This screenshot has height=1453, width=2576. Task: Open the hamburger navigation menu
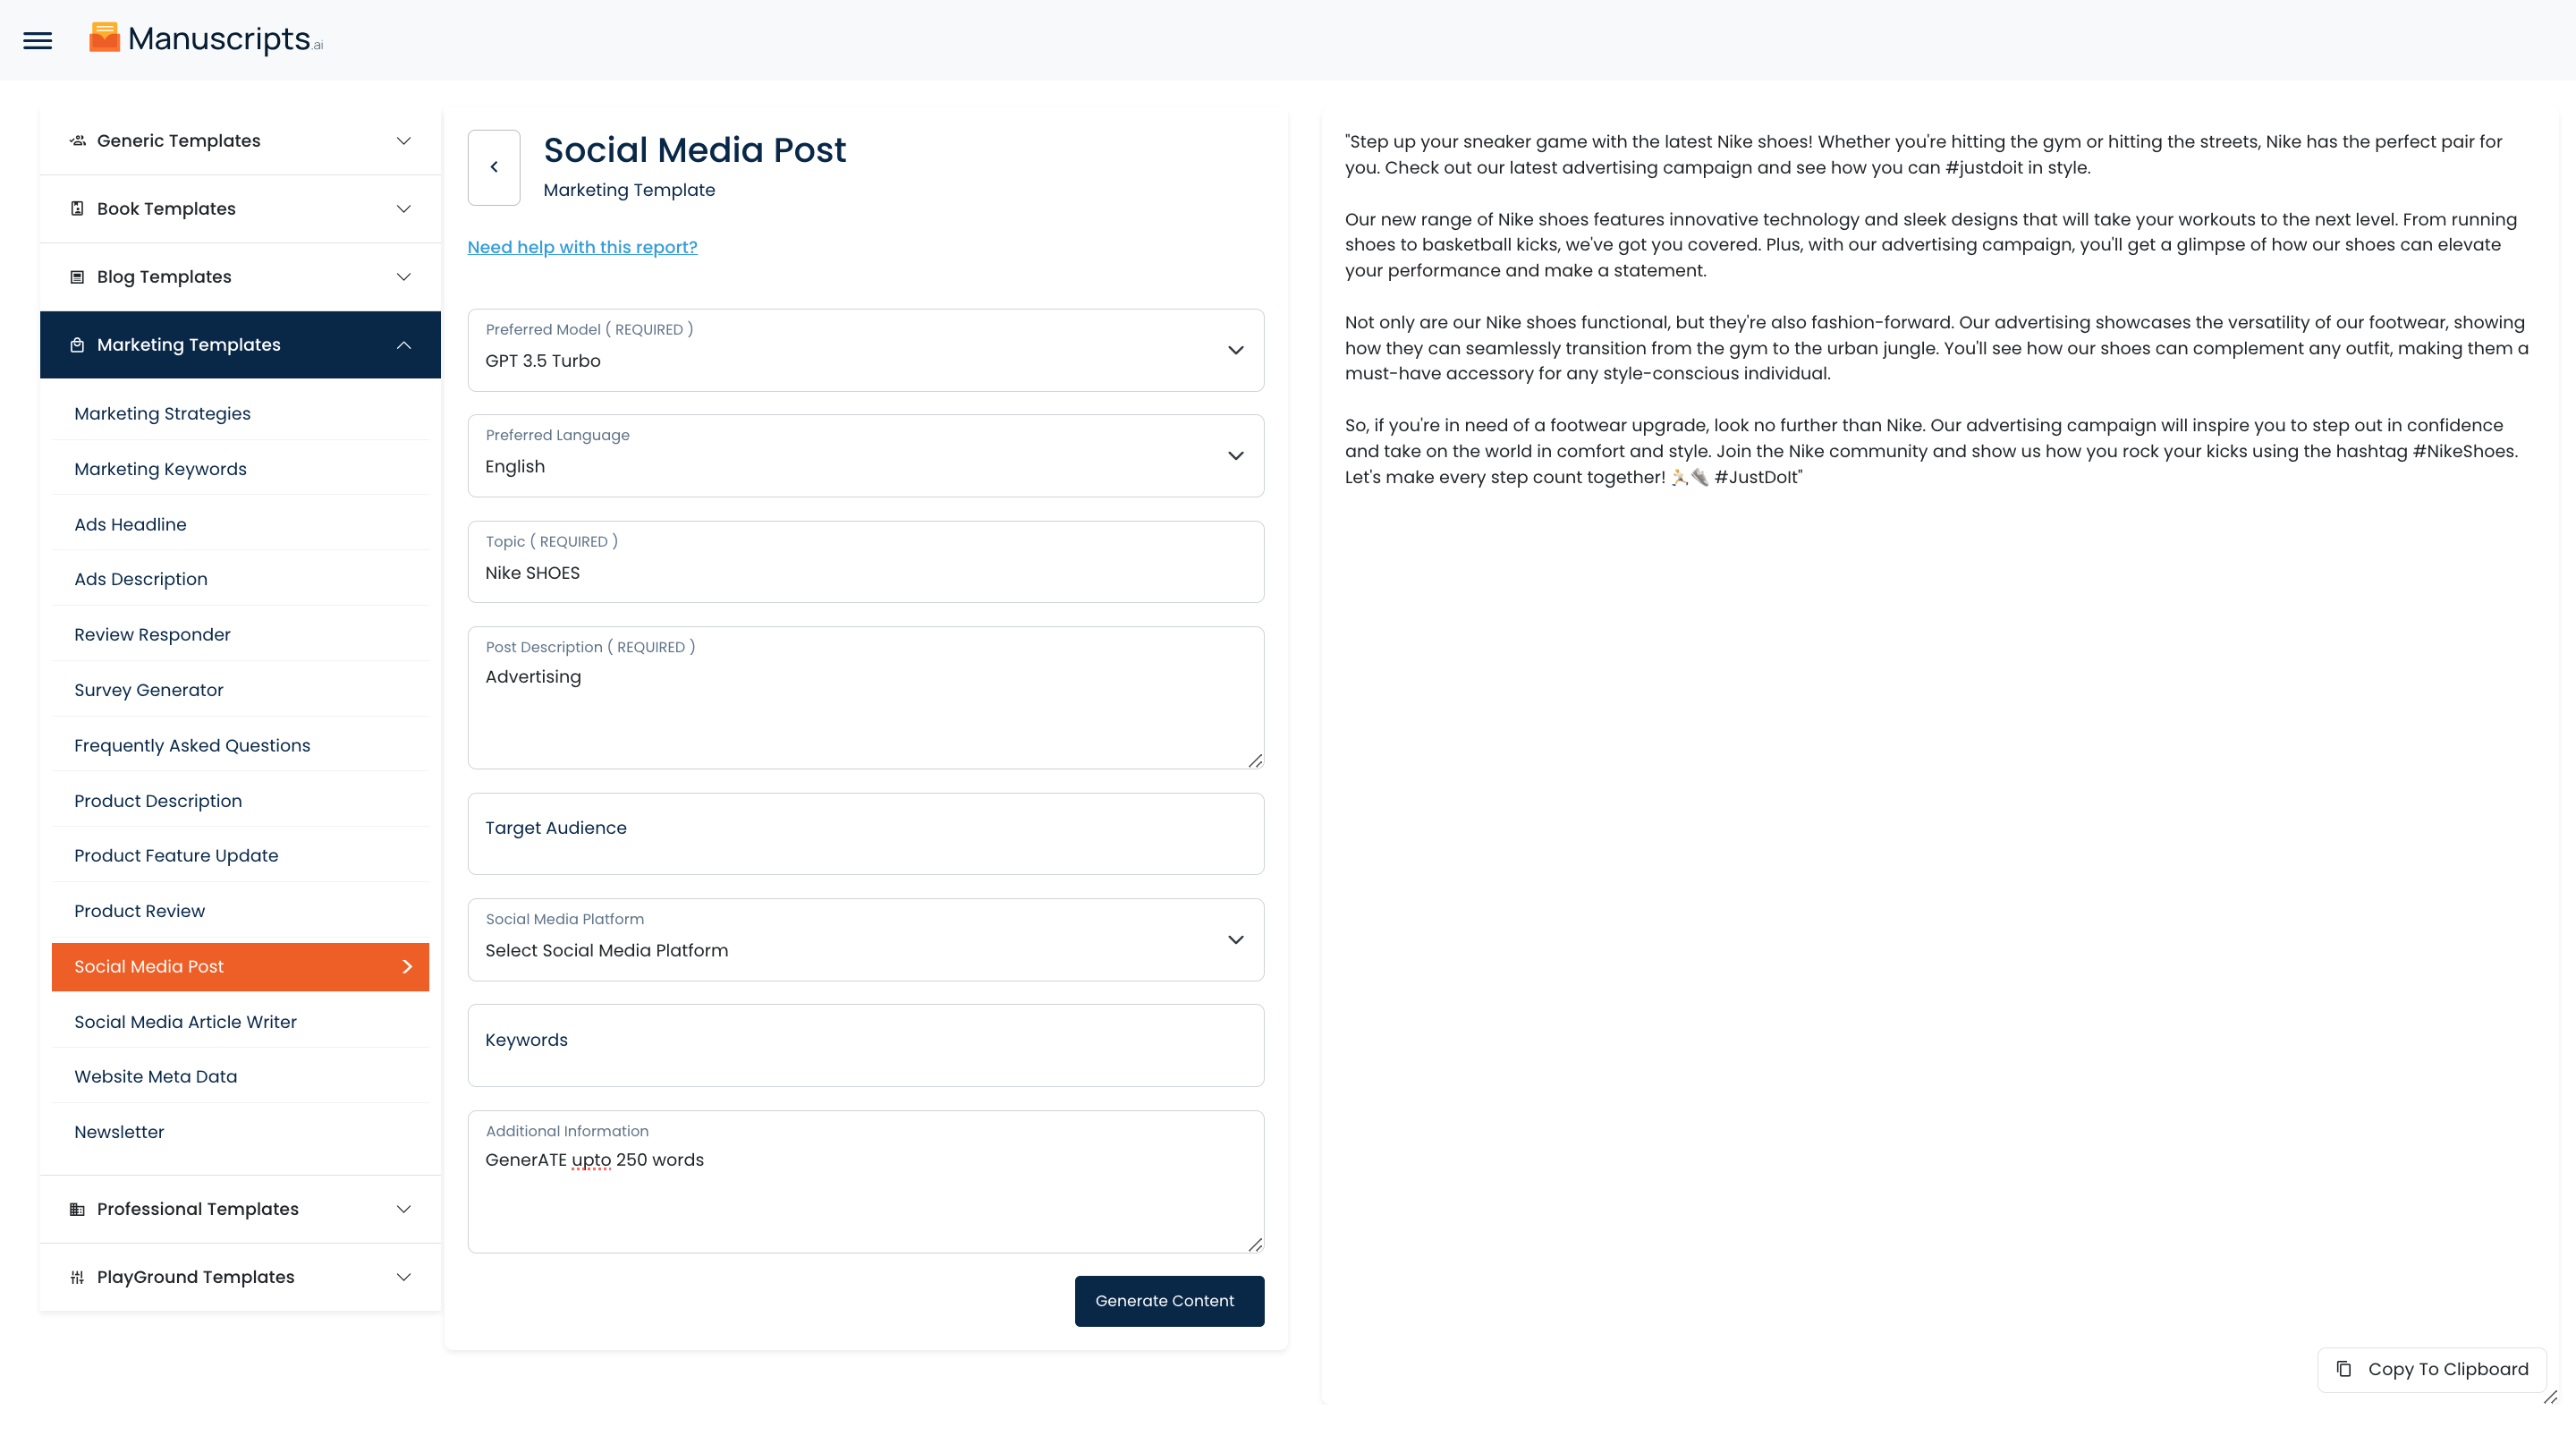click(x=38, y=40)
